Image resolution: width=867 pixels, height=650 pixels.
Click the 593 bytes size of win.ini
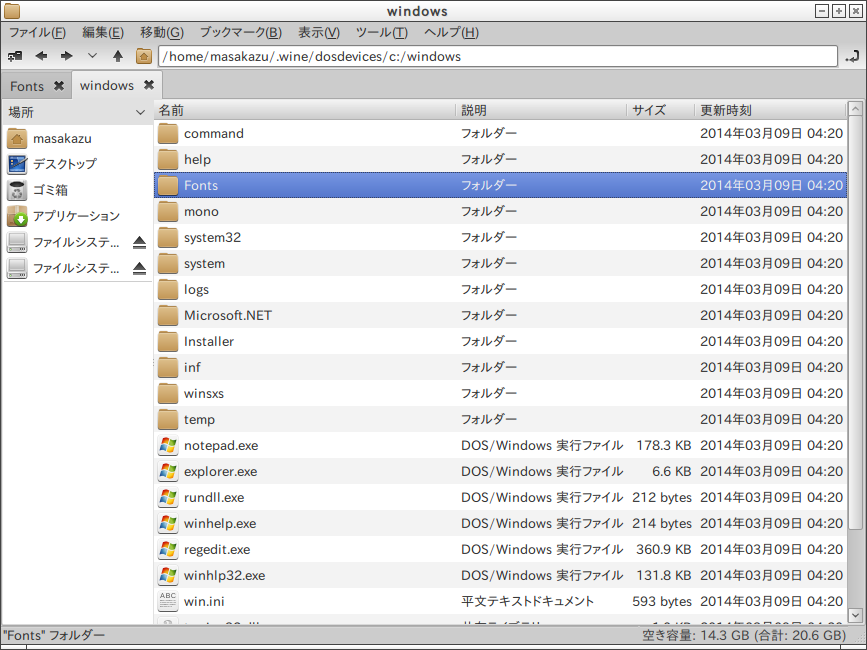point(662,601)
